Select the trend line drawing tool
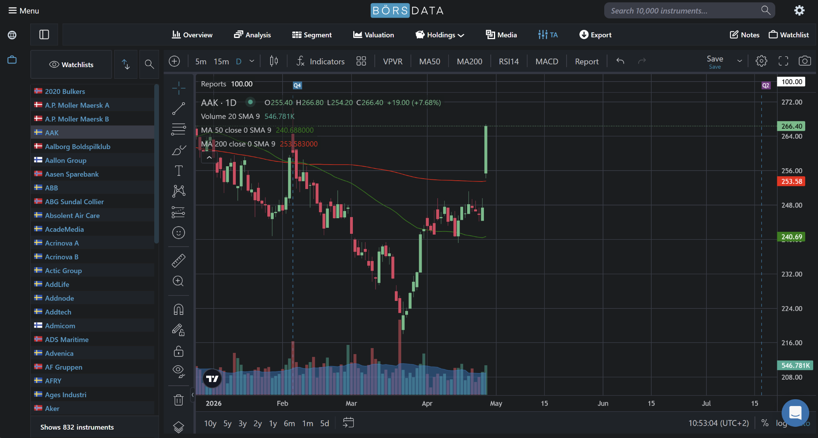The width and height of the screenshot is (818, 438). [178, 108]
